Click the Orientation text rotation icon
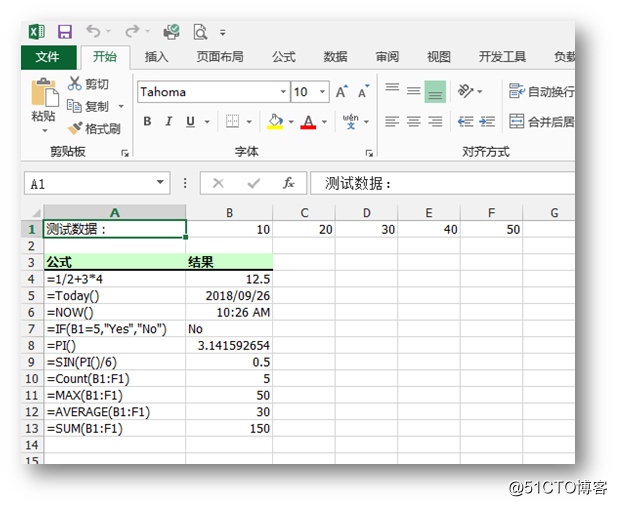The width and height of the screenshot is (617, 506). coord(466,91)
